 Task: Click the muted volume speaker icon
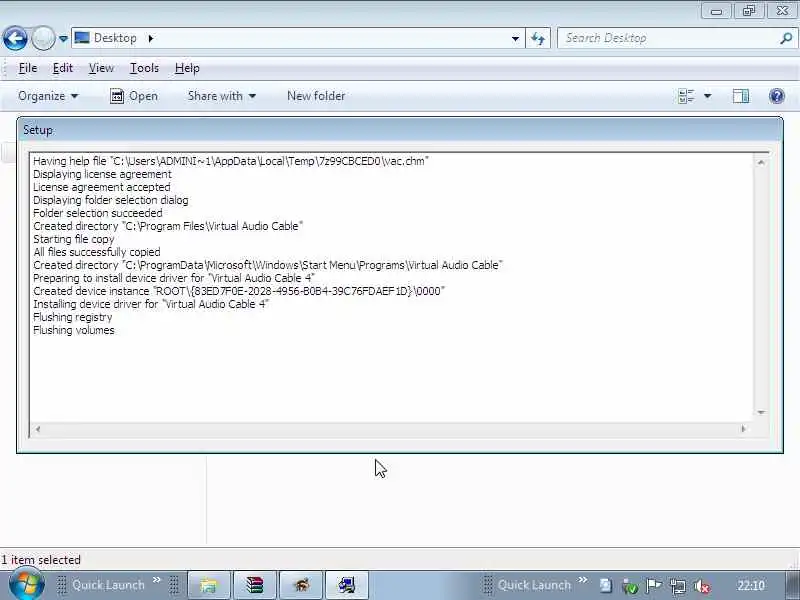[x=702, y=586]
